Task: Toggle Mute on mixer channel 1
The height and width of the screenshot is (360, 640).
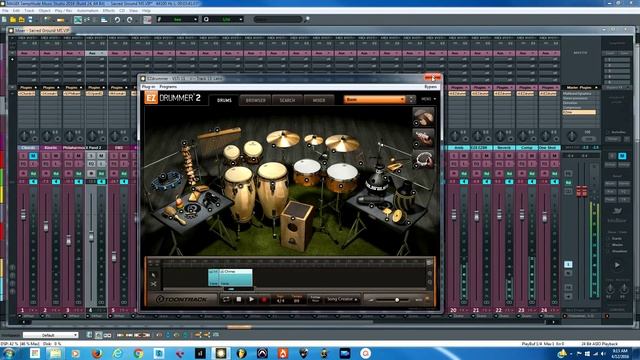Action: click(33, 156)
